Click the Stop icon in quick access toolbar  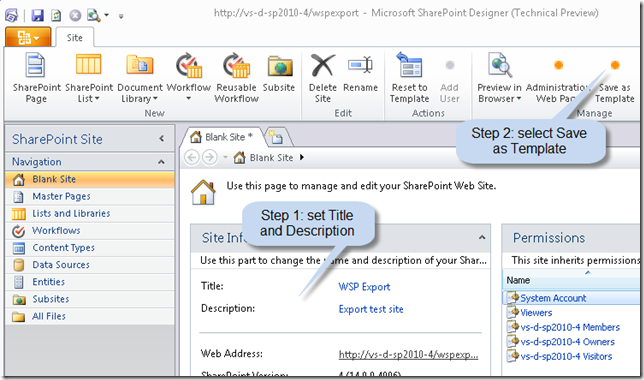click(x=75, y=16)
